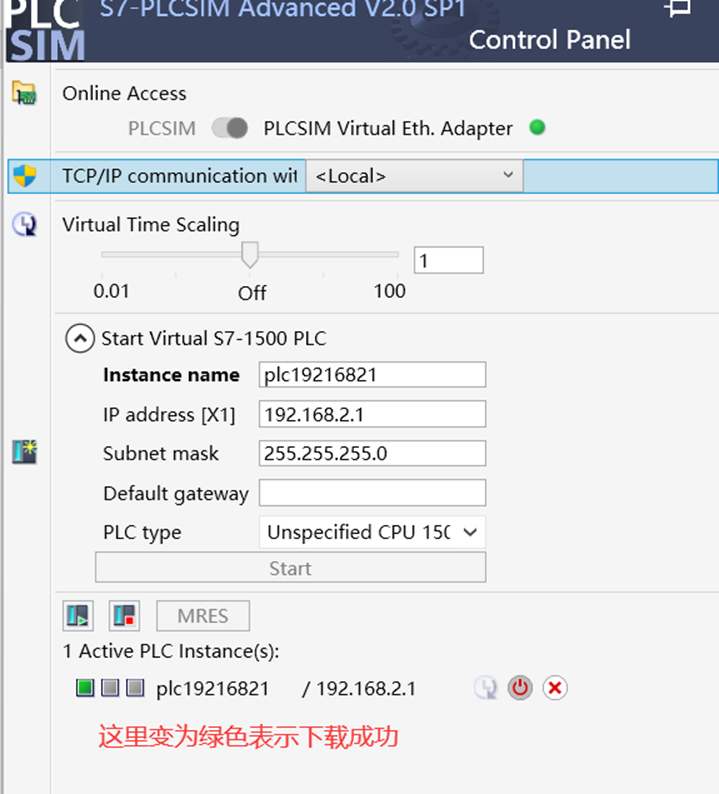Viewport: 719px width, 794px height.
Task: Click the third gray status LED of plc19216821
Action: (x=135, y=688)
